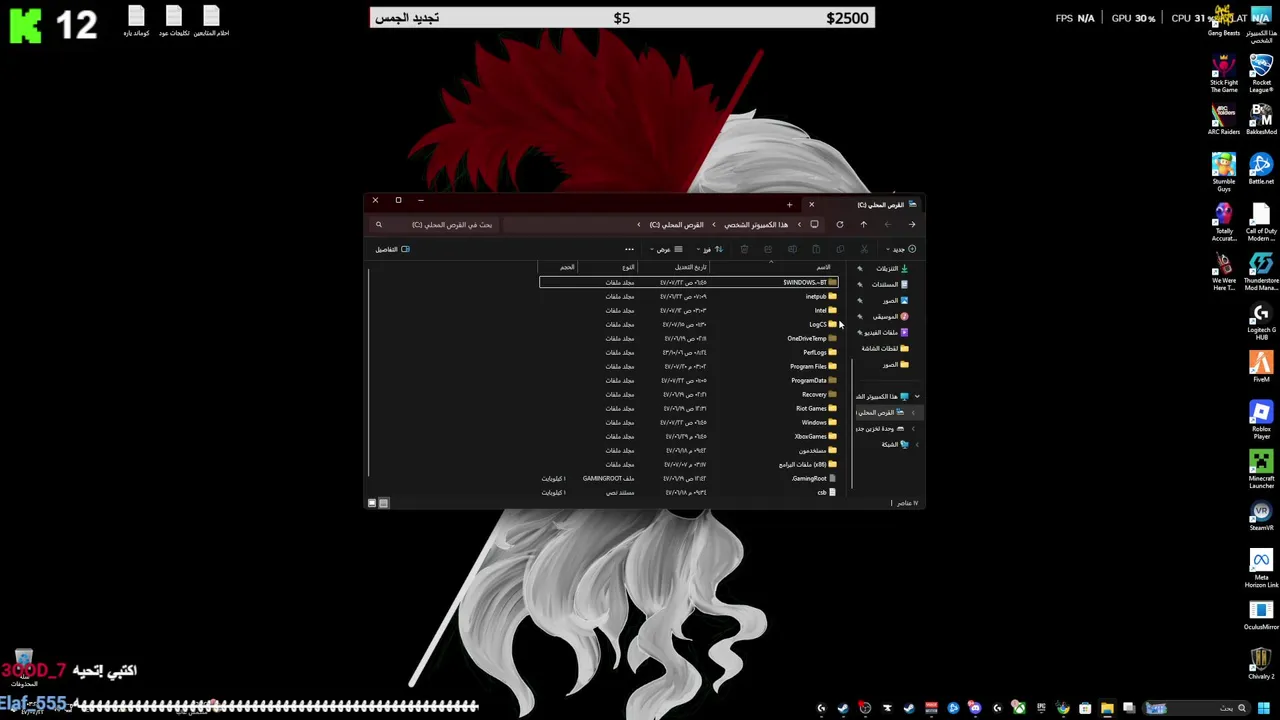This screenshot has height=720, width=1280.
Task: Launch Chivalry 2 from the desktop
Action: click(1261, 664)
